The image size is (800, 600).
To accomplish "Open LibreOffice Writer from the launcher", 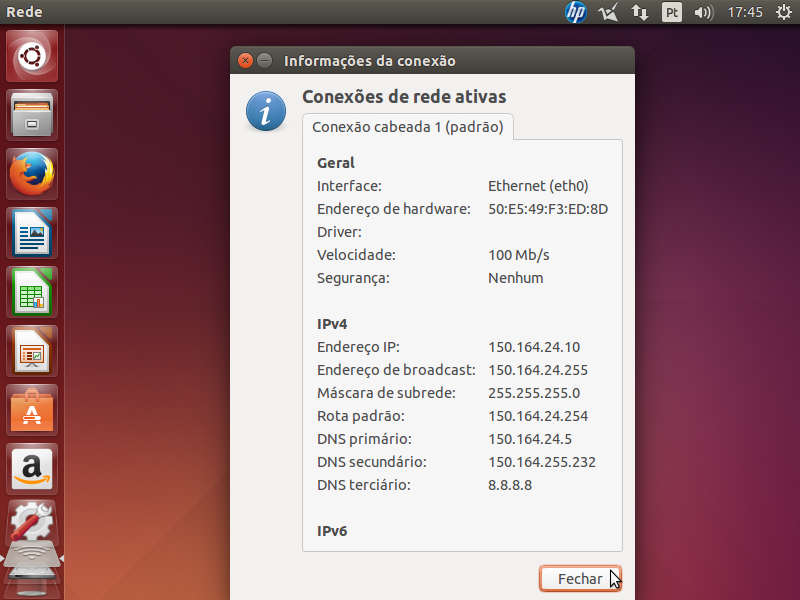I will click(x=33, y=233).
